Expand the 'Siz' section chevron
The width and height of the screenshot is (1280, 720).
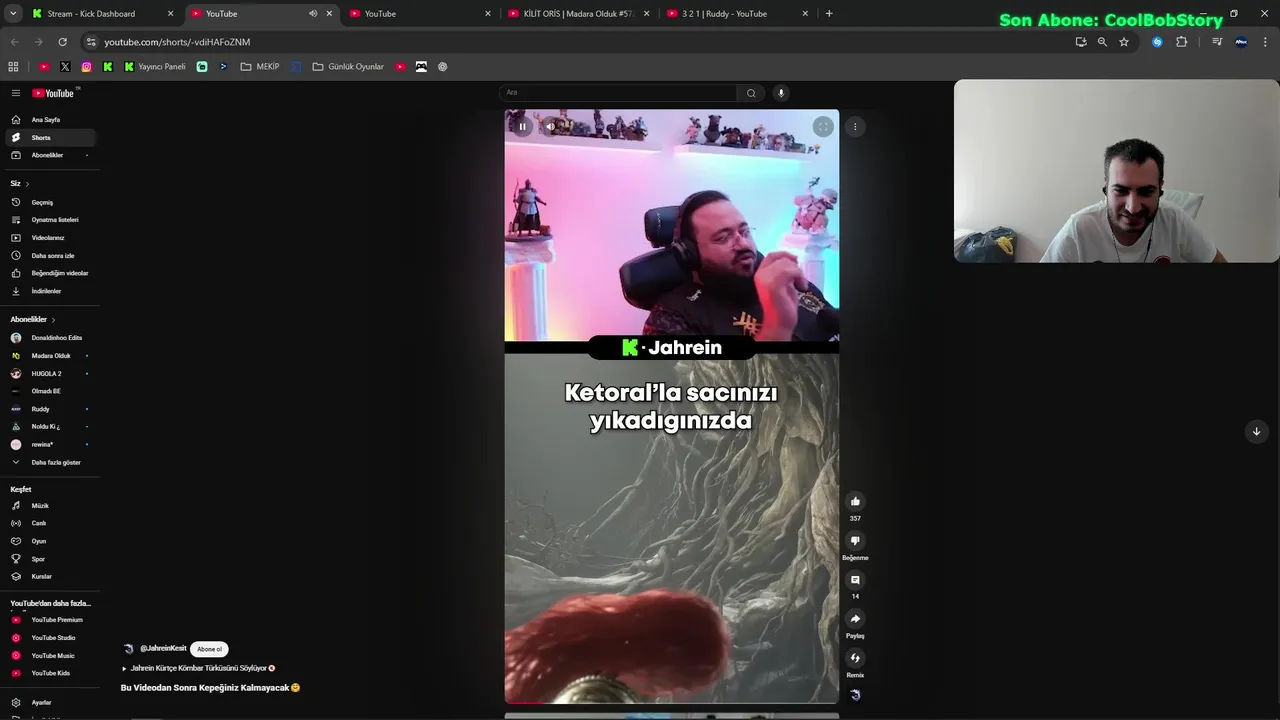27,184
